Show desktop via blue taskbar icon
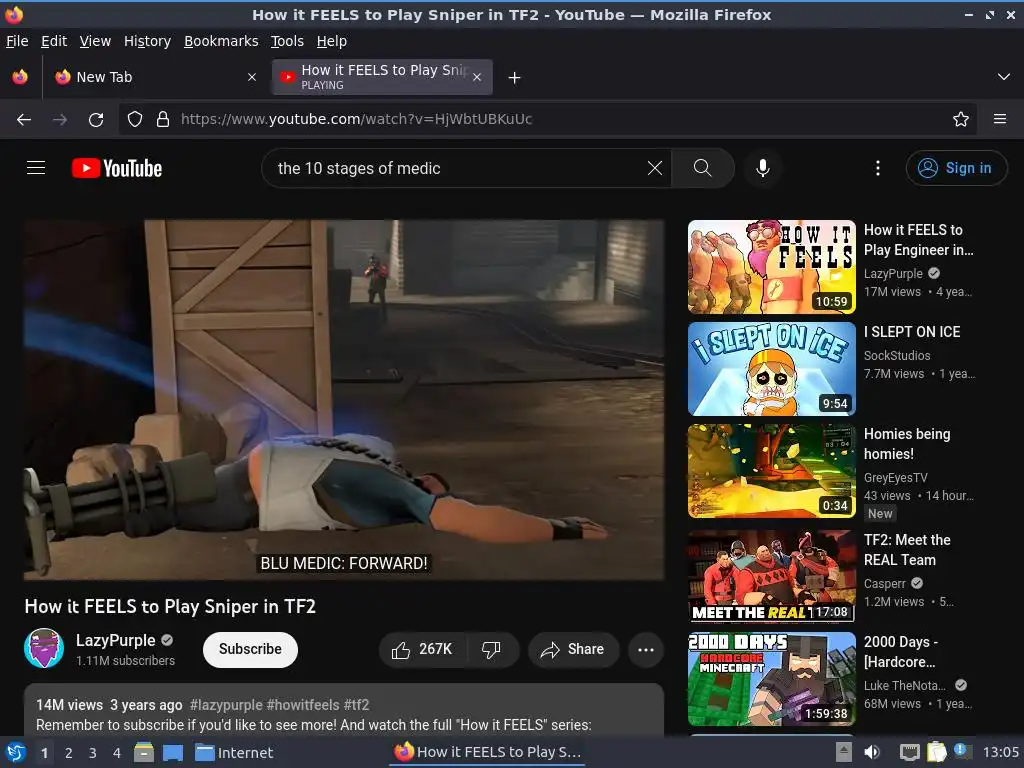 [x=173, y=753]
